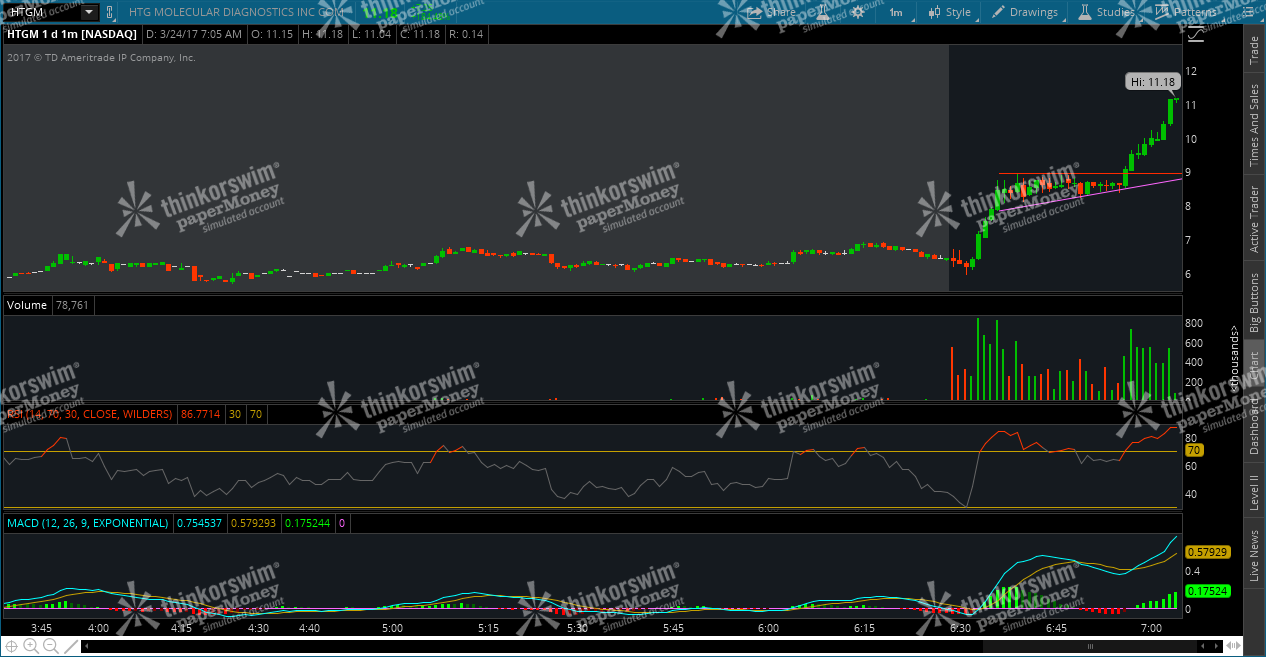Open the Patterns menu

(x=1186, y=12)
